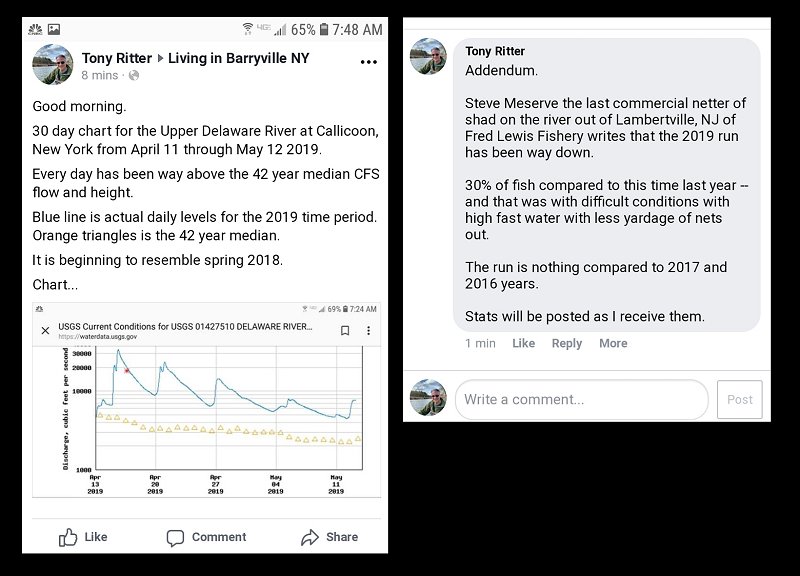Click the Post button
Viewport: 800px width, 576px height.
pyautogui.click(x=740, y=399)
